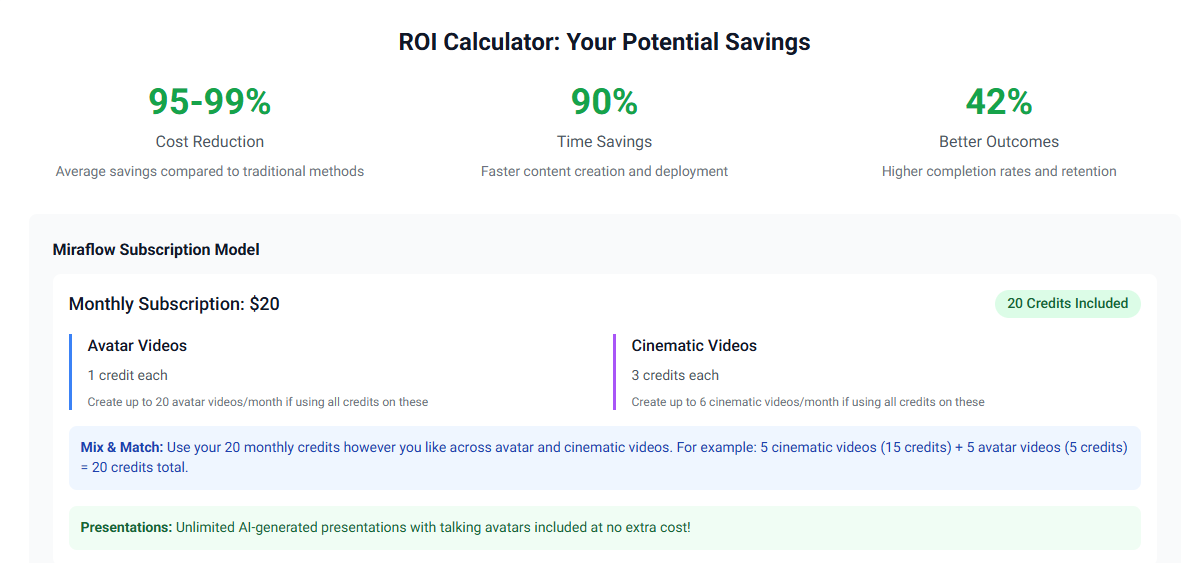Click the 6 cinematic videos/month note
The image size is (1198, 563).
pos(808,402)
